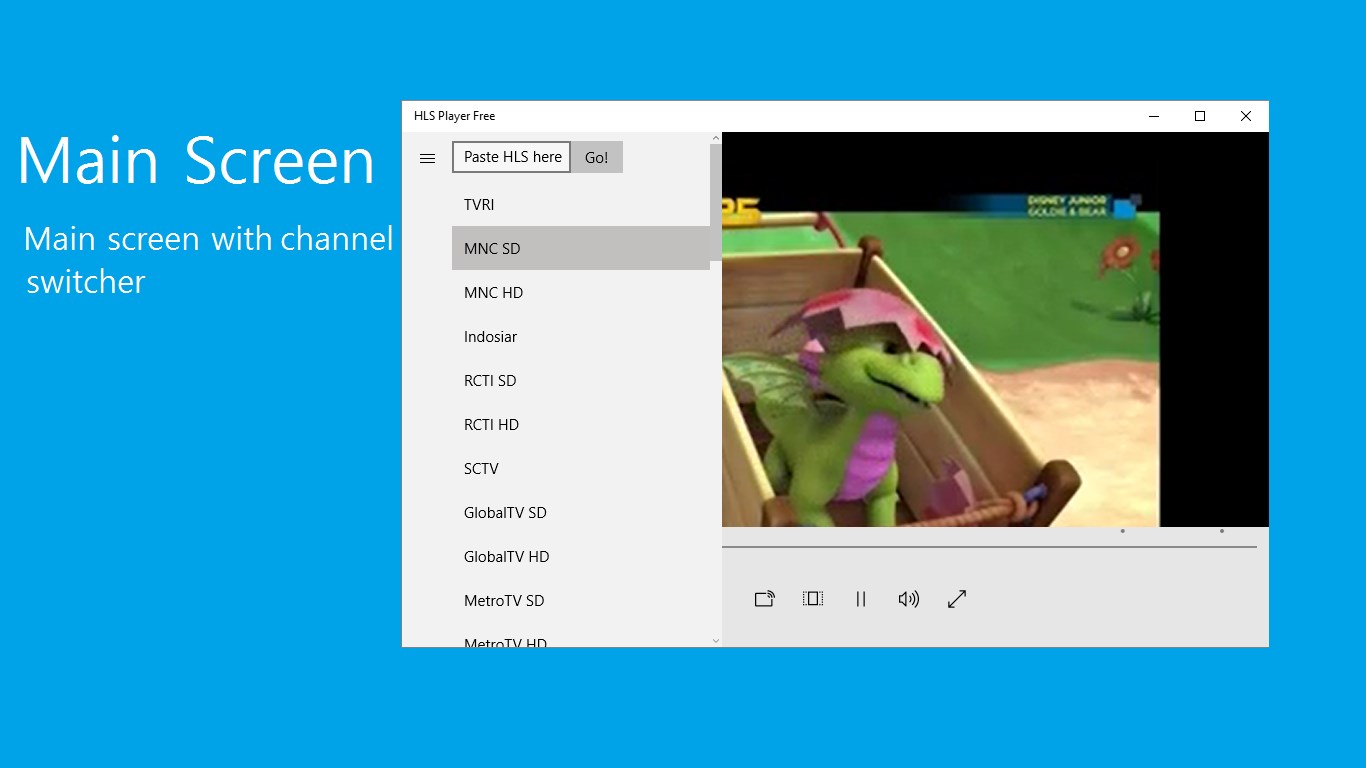Select the Indosiar channel
Image resolution: width=1366 pixels, height=768 pixels.
click(x=581, y=336)
